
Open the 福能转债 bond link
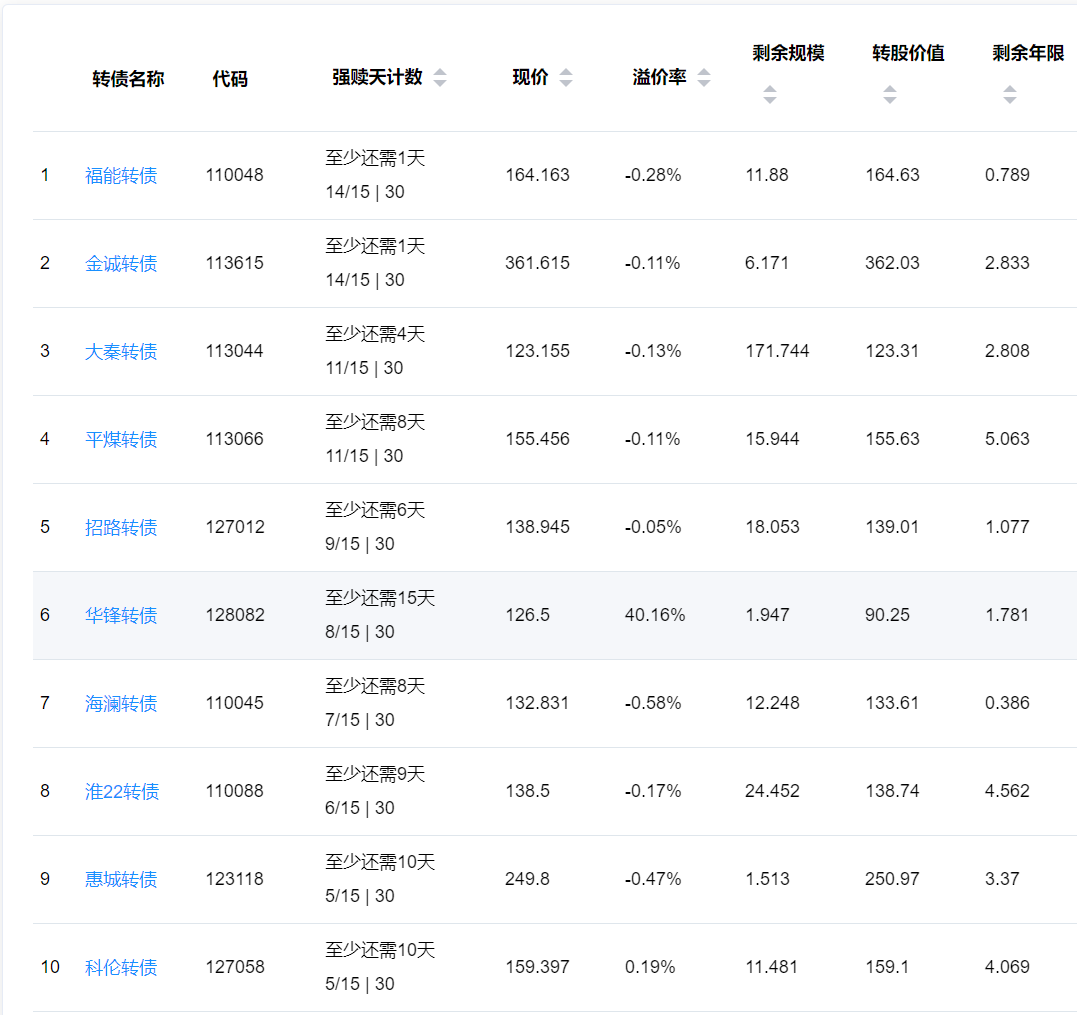[121, 176]
